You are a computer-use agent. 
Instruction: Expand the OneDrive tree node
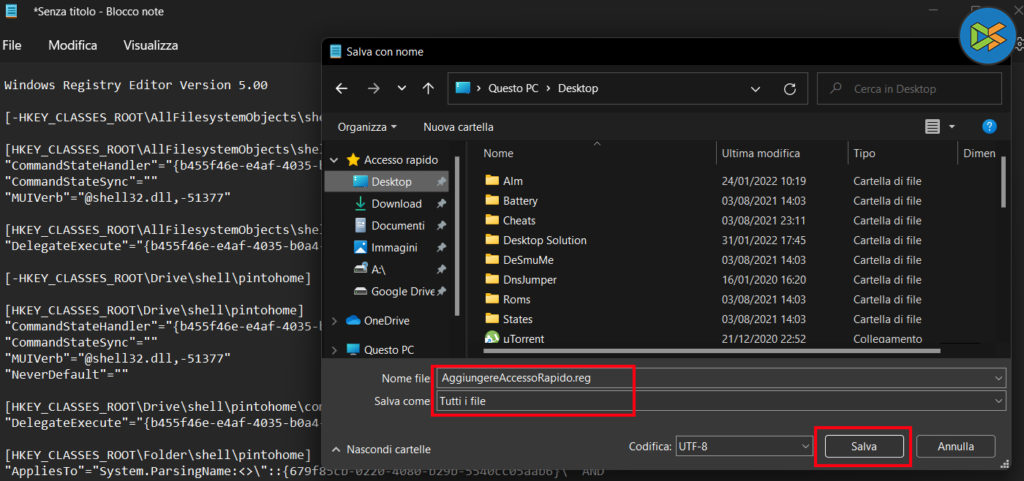(x=334, y=321)
